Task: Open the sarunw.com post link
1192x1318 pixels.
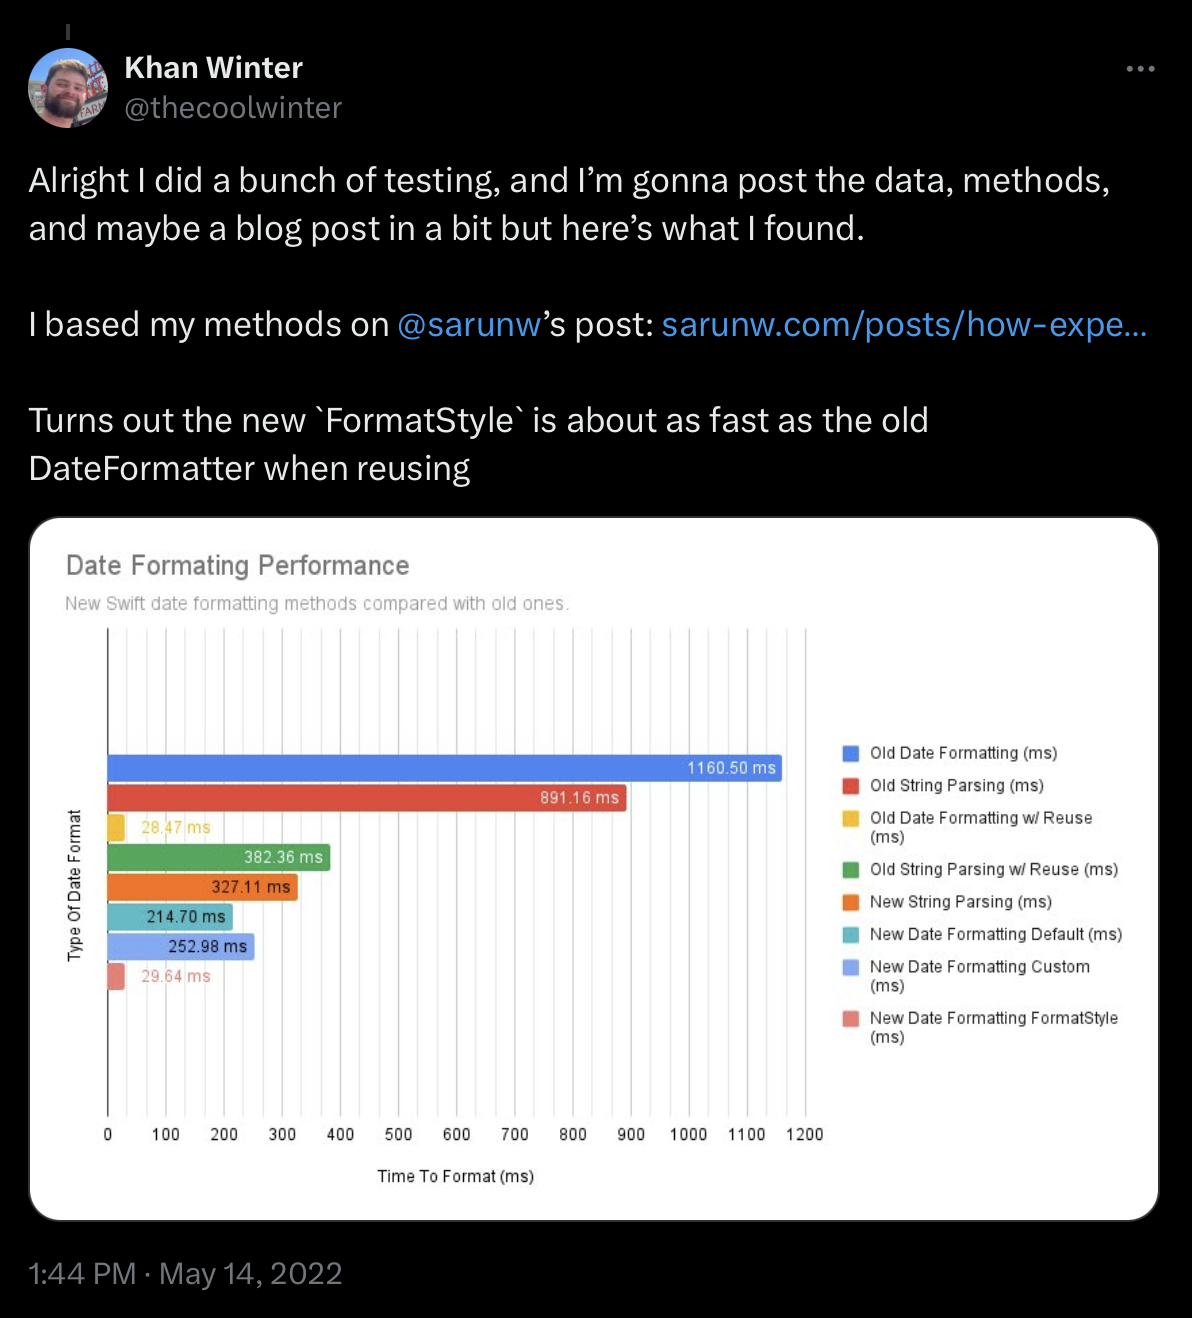Action: [x=904, y=325]
